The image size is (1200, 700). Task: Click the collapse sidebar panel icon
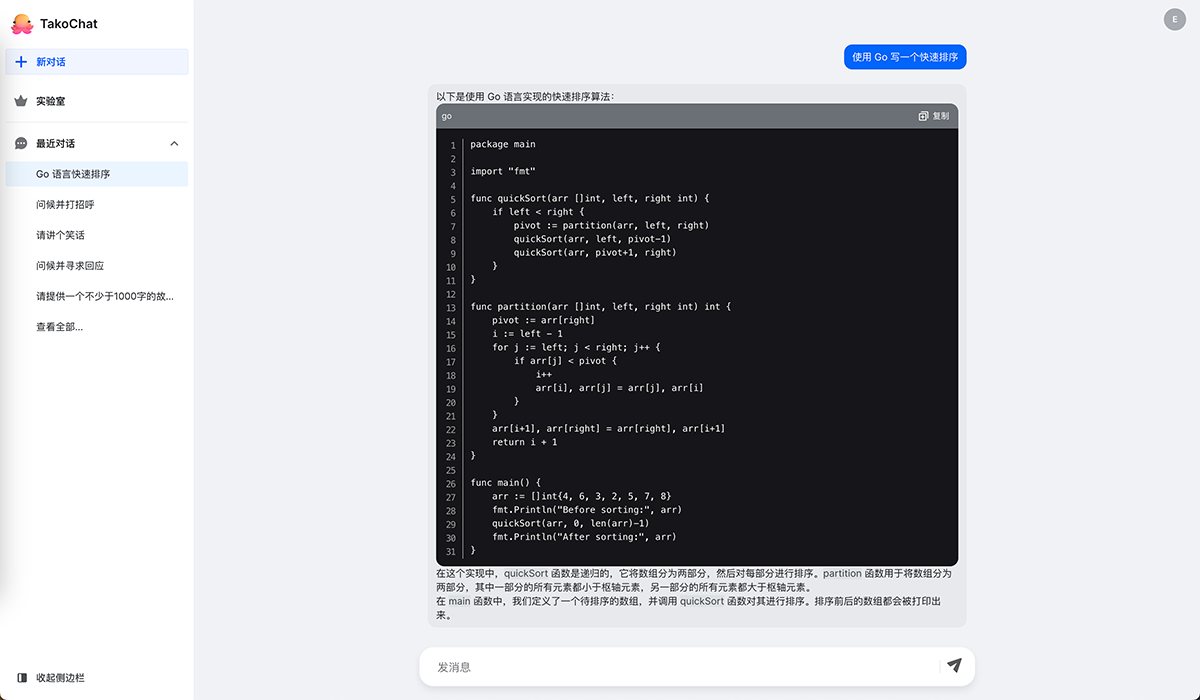[21, 678]
